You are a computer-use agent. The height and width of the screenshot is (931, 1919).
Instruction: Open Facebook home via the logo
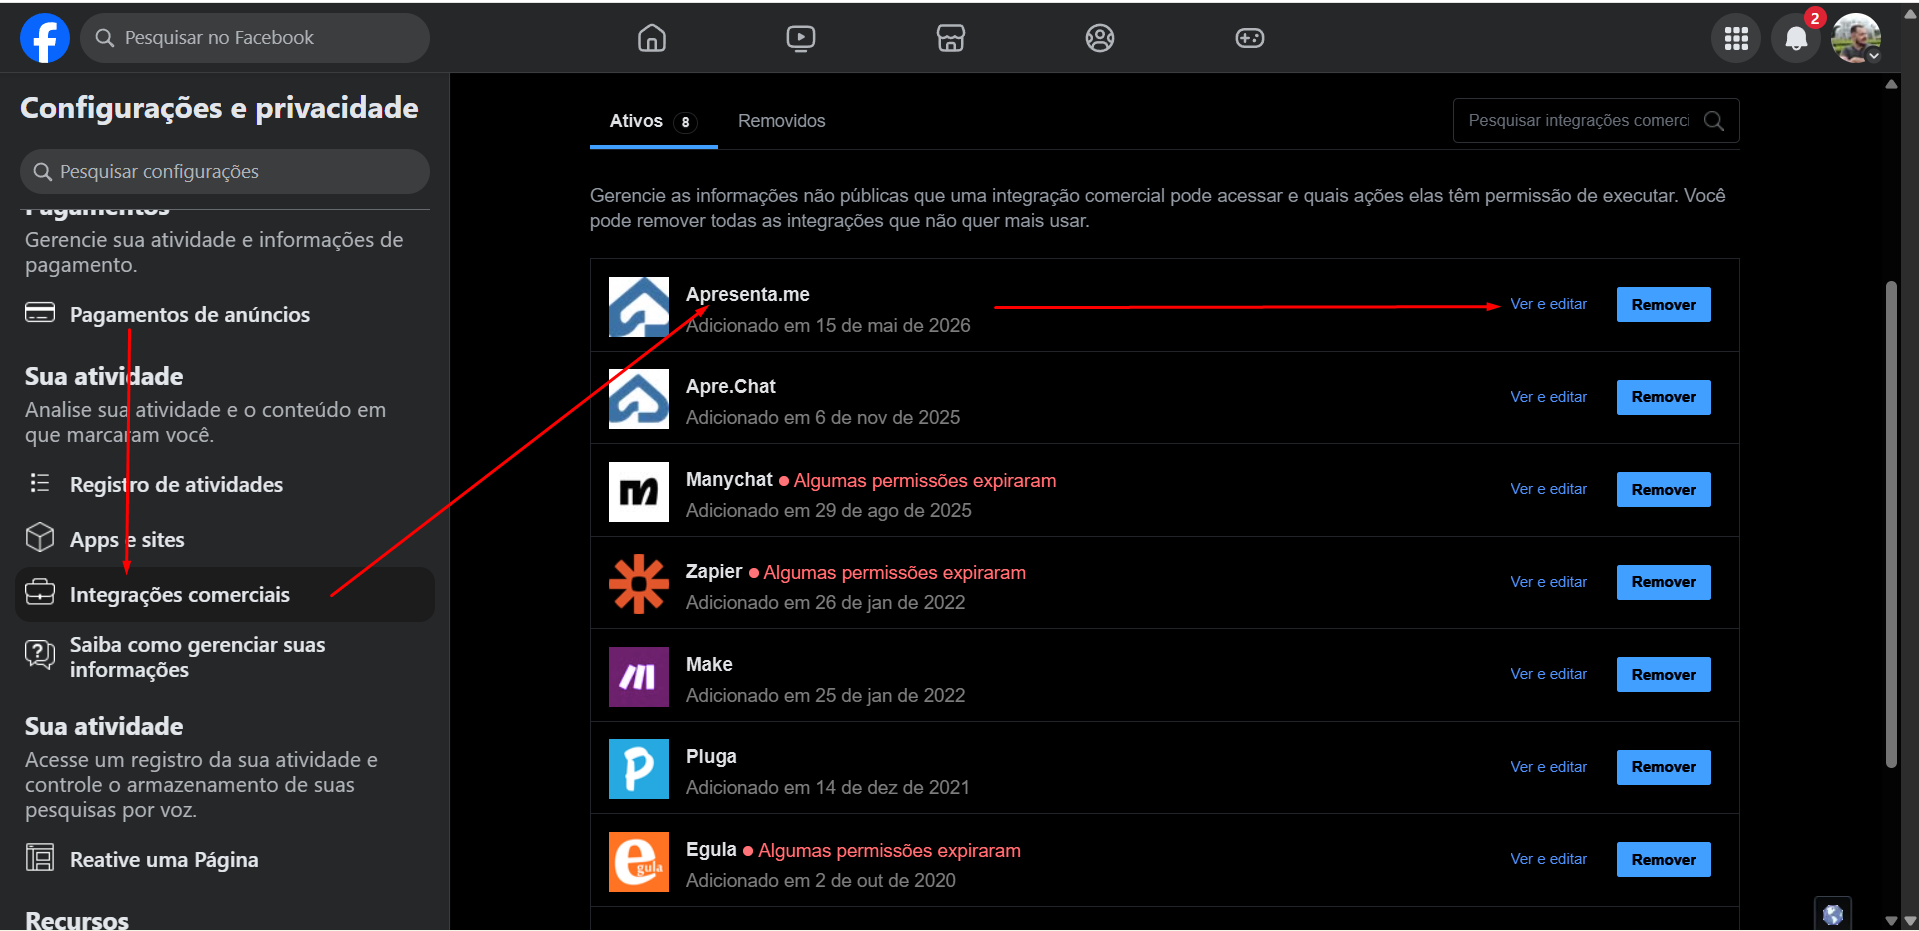45,38
